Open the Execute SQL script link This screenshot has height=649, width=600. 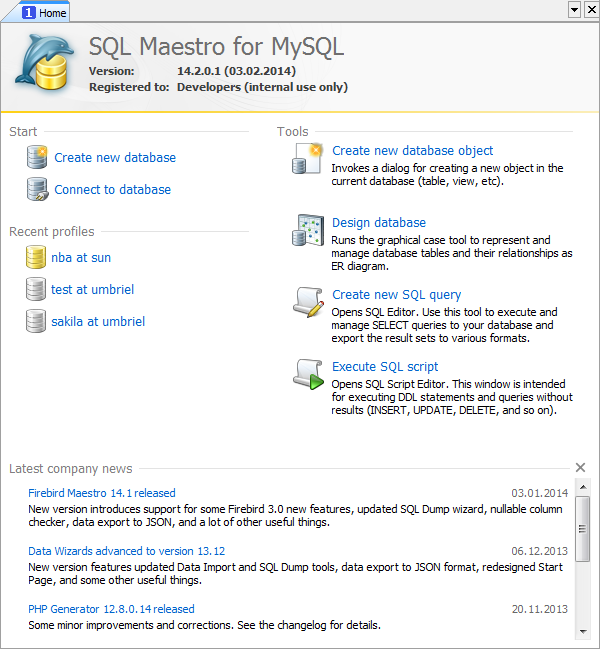coord(385,367)
